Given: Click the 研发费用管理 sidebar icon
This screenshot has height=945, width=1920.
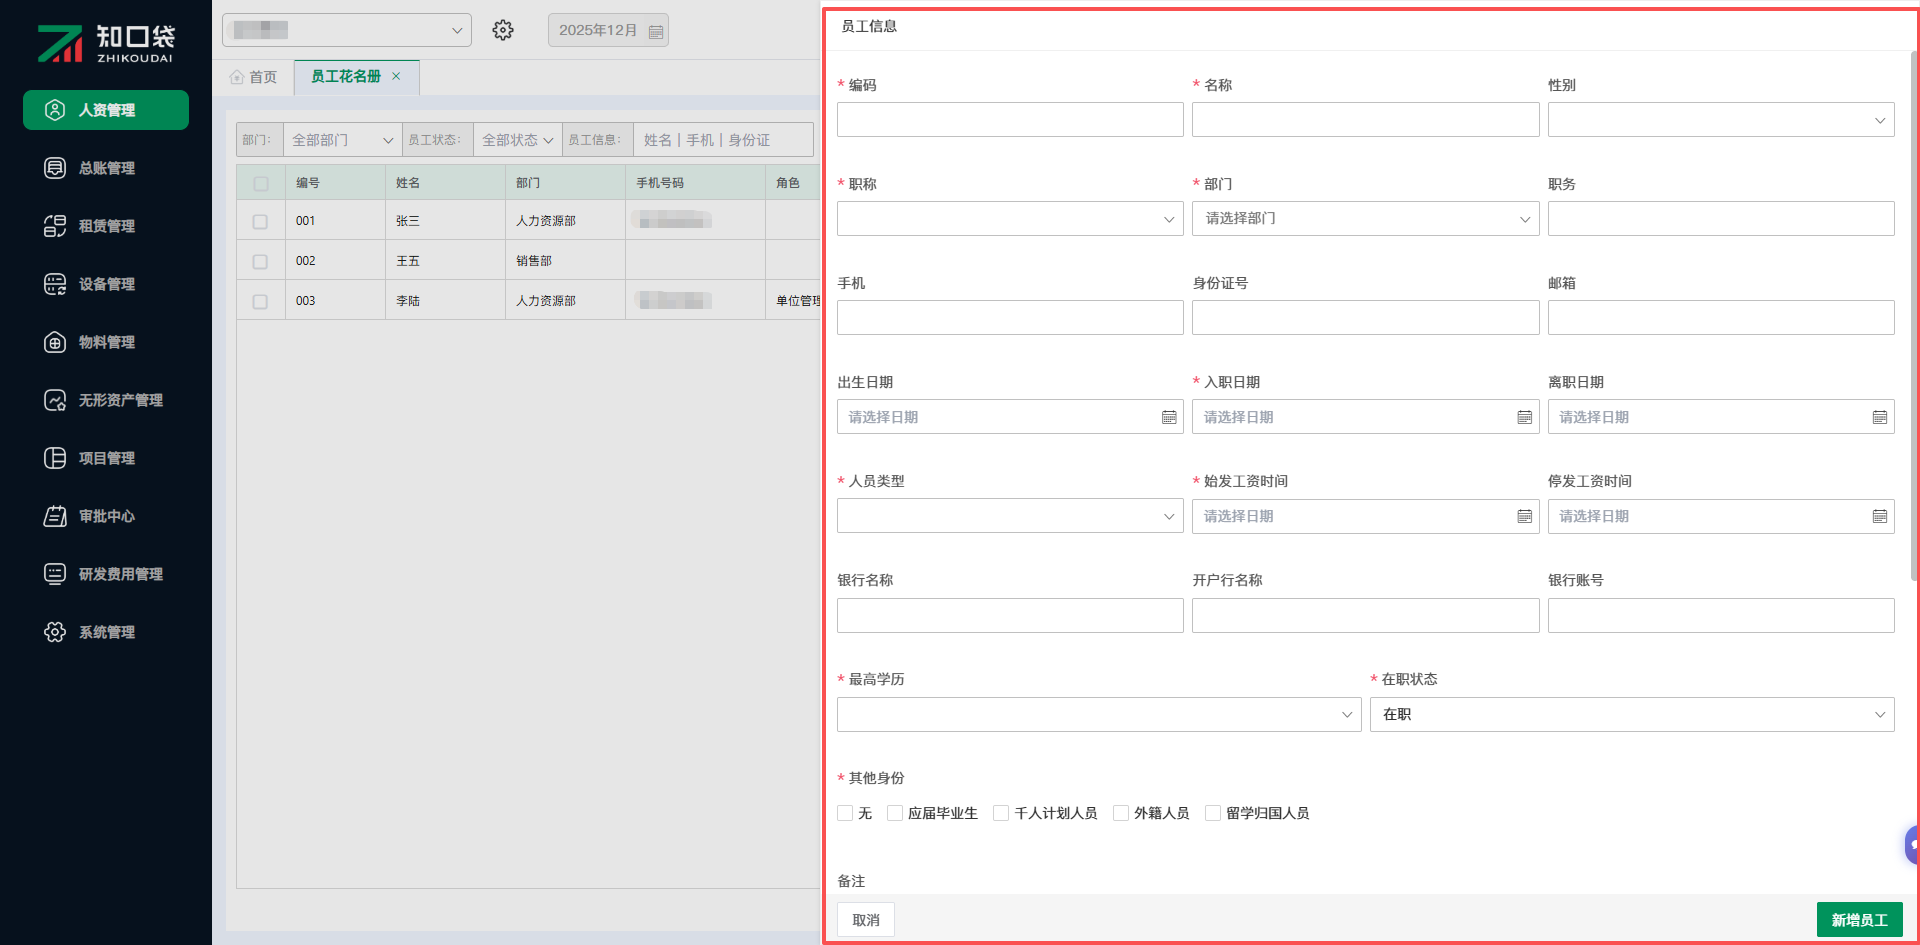Looking at the screenshot, I should pyautogui.click(x=55, y=574).
